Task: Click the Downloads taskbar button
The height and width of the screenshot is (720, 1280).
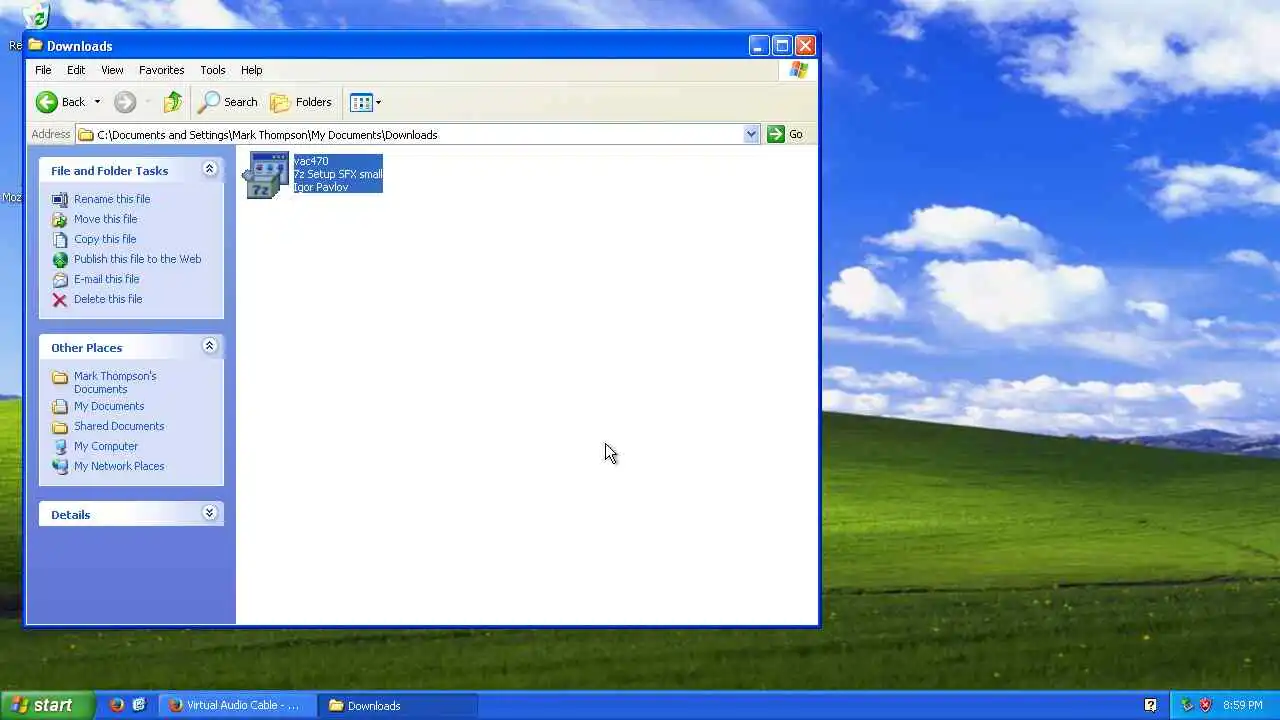Action: (x=399, y=705)
